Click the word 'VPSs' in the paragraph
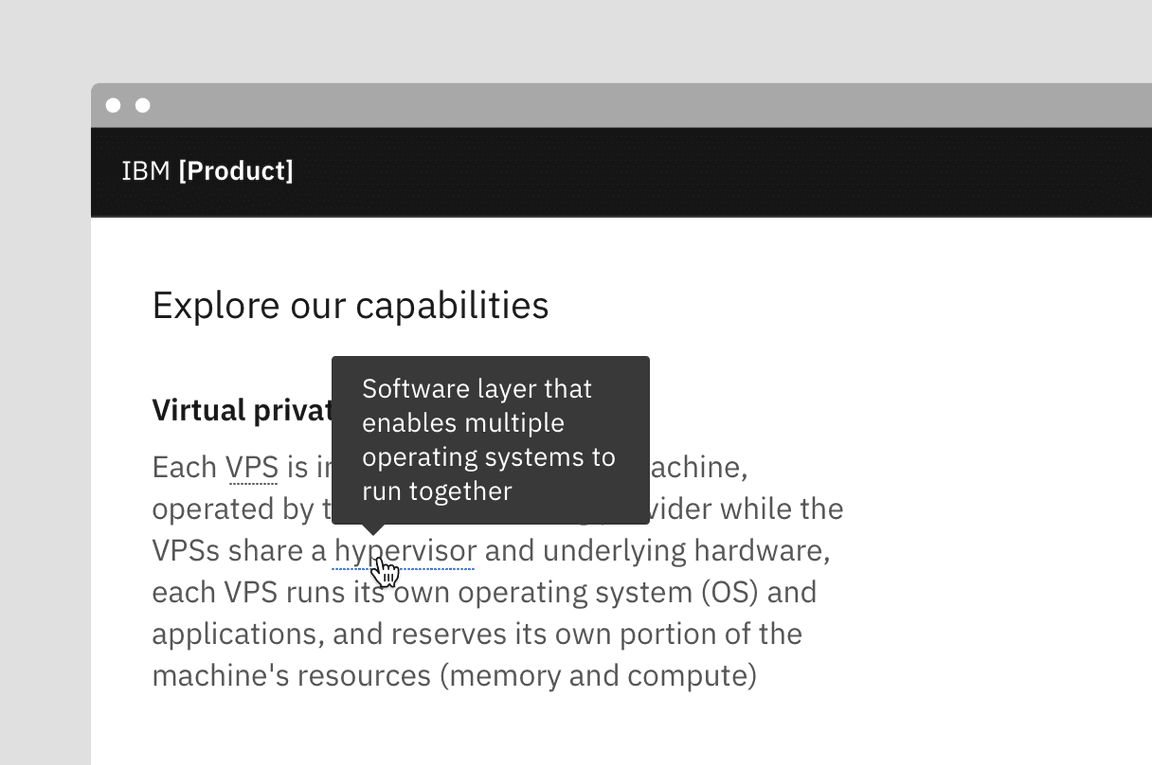This screenshot has height=765, width=1152. pos(185,551)
